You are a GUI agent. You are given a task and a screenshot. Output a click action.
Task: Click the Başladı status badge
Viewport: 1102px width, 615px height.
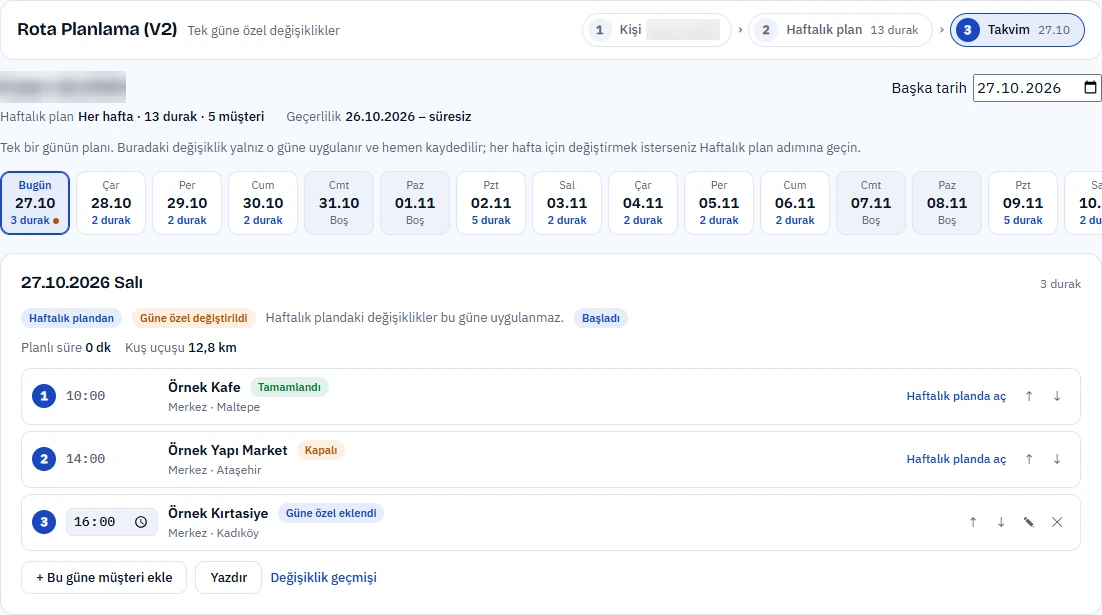(601, 318)
